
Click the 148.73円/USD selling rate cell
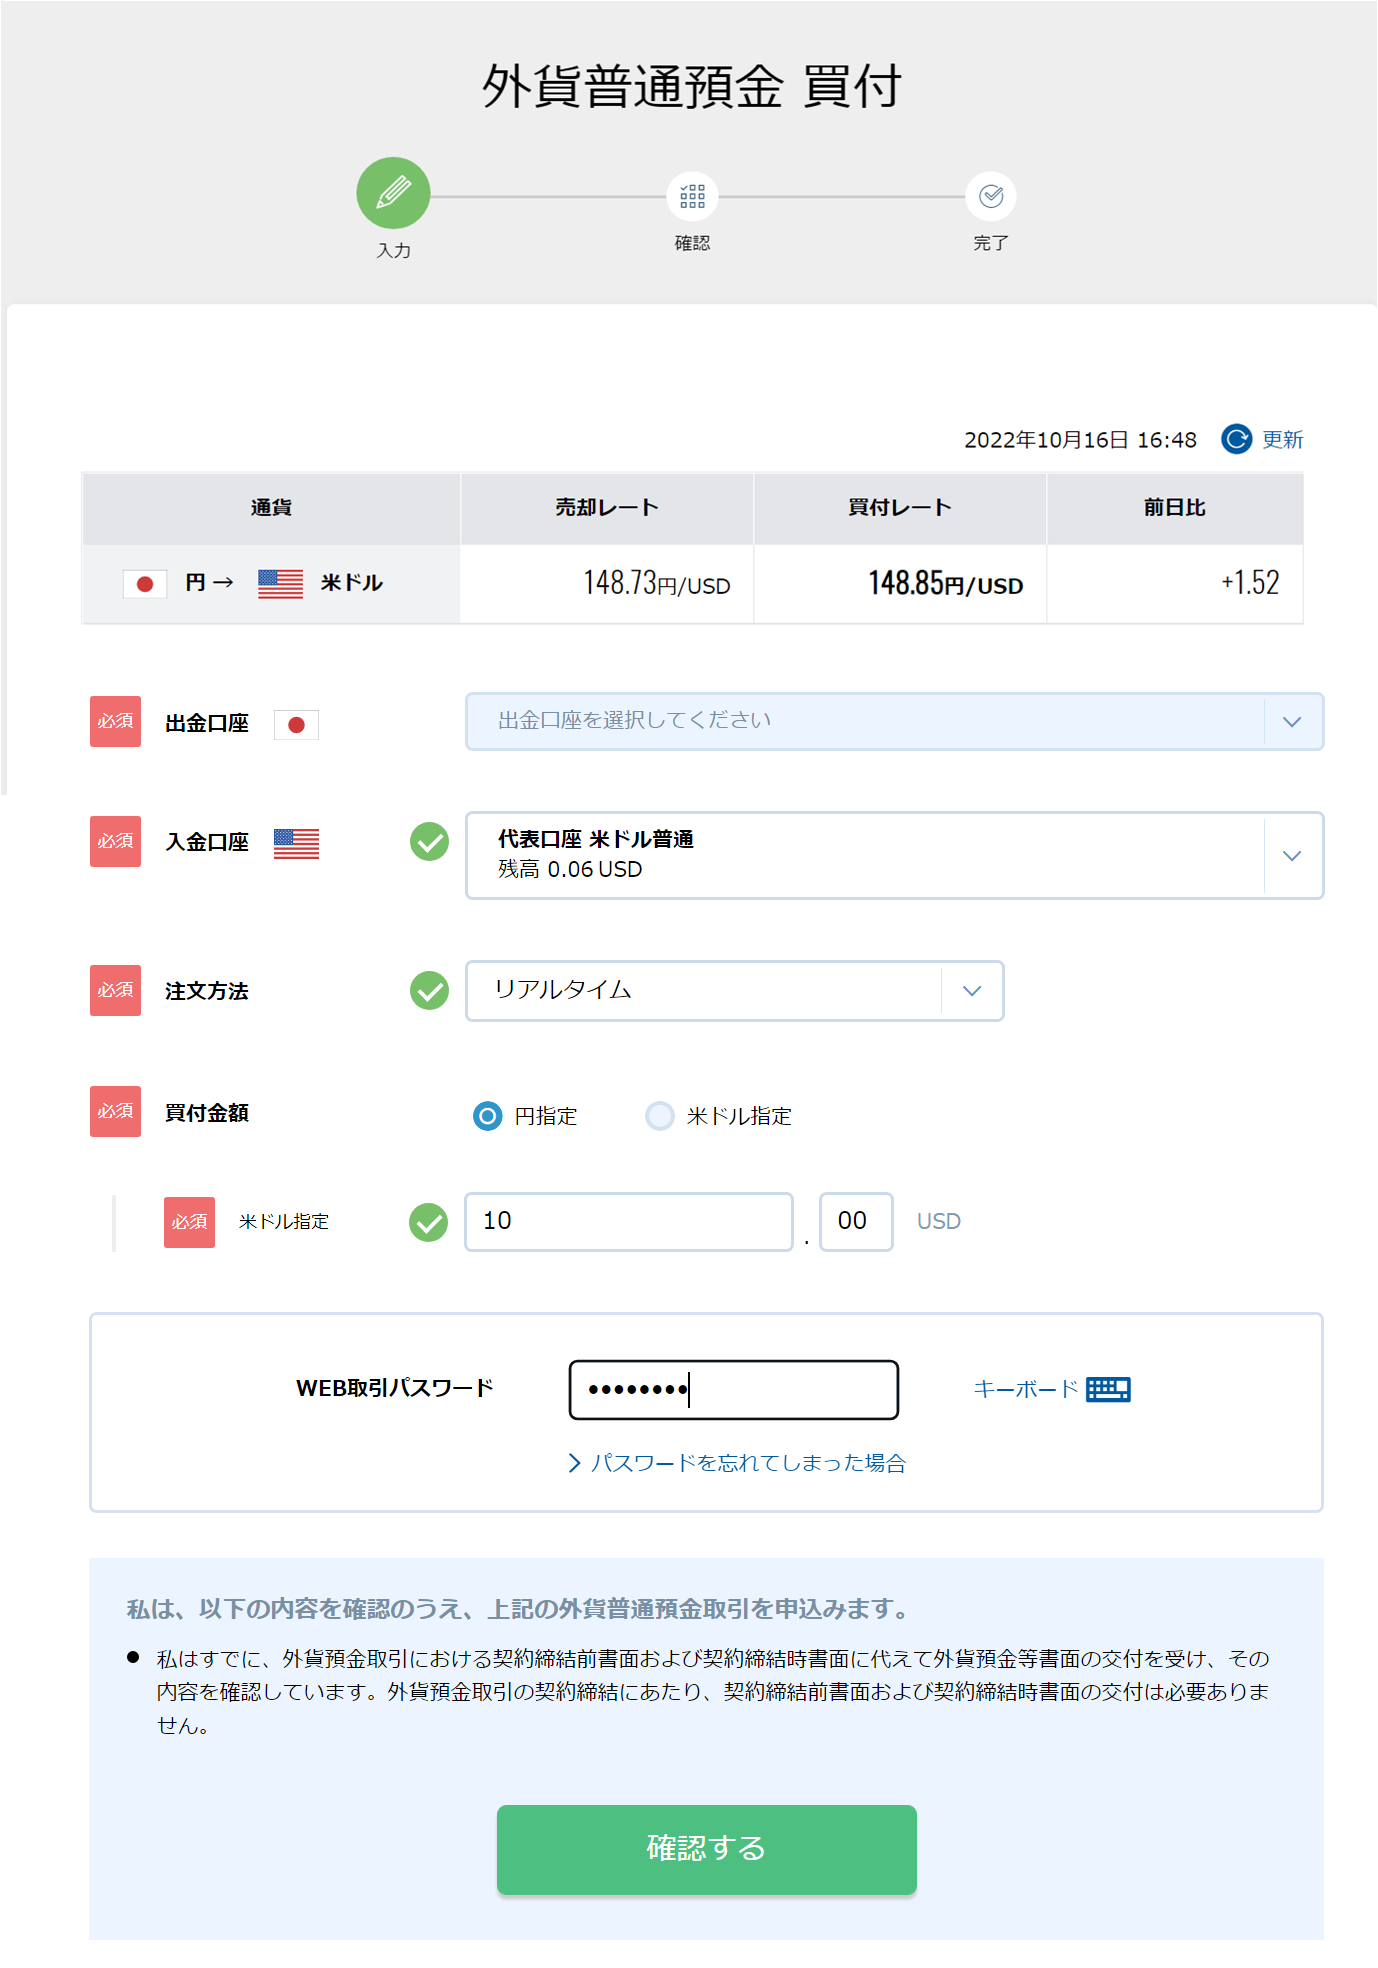coord(607,583)
